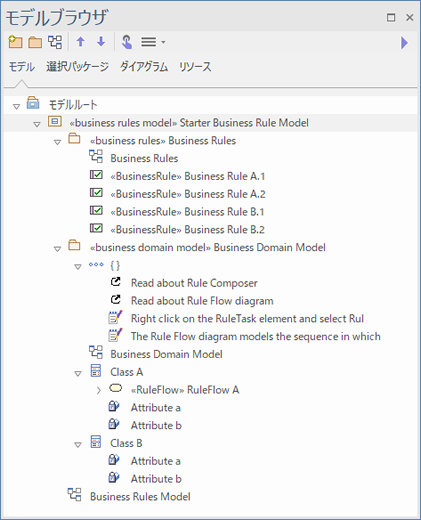Click the New Package folder icon

(35, 42)
